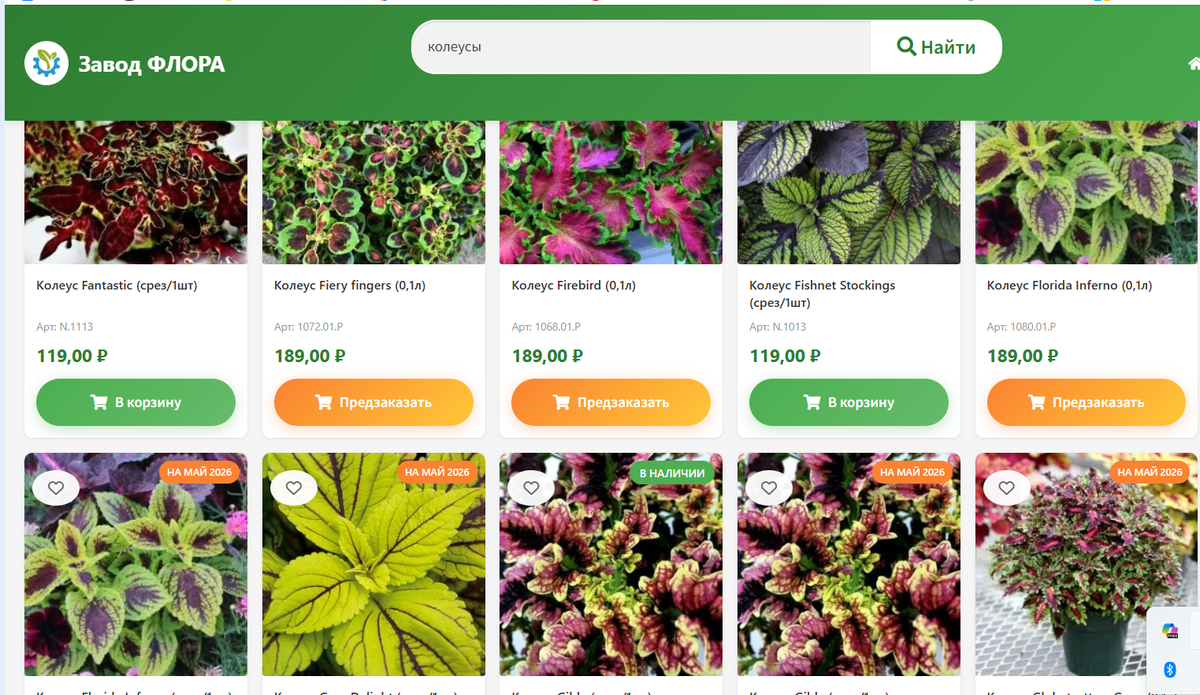Open the Колеус Fishnet Stockings title link
This screenshot has height=695, width=1200.
(822, 294)
